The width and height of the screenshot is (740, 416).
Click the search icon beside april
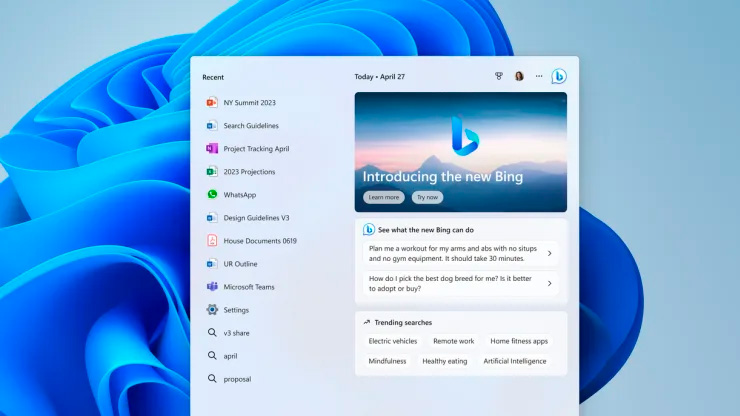[x=212, y=356]
